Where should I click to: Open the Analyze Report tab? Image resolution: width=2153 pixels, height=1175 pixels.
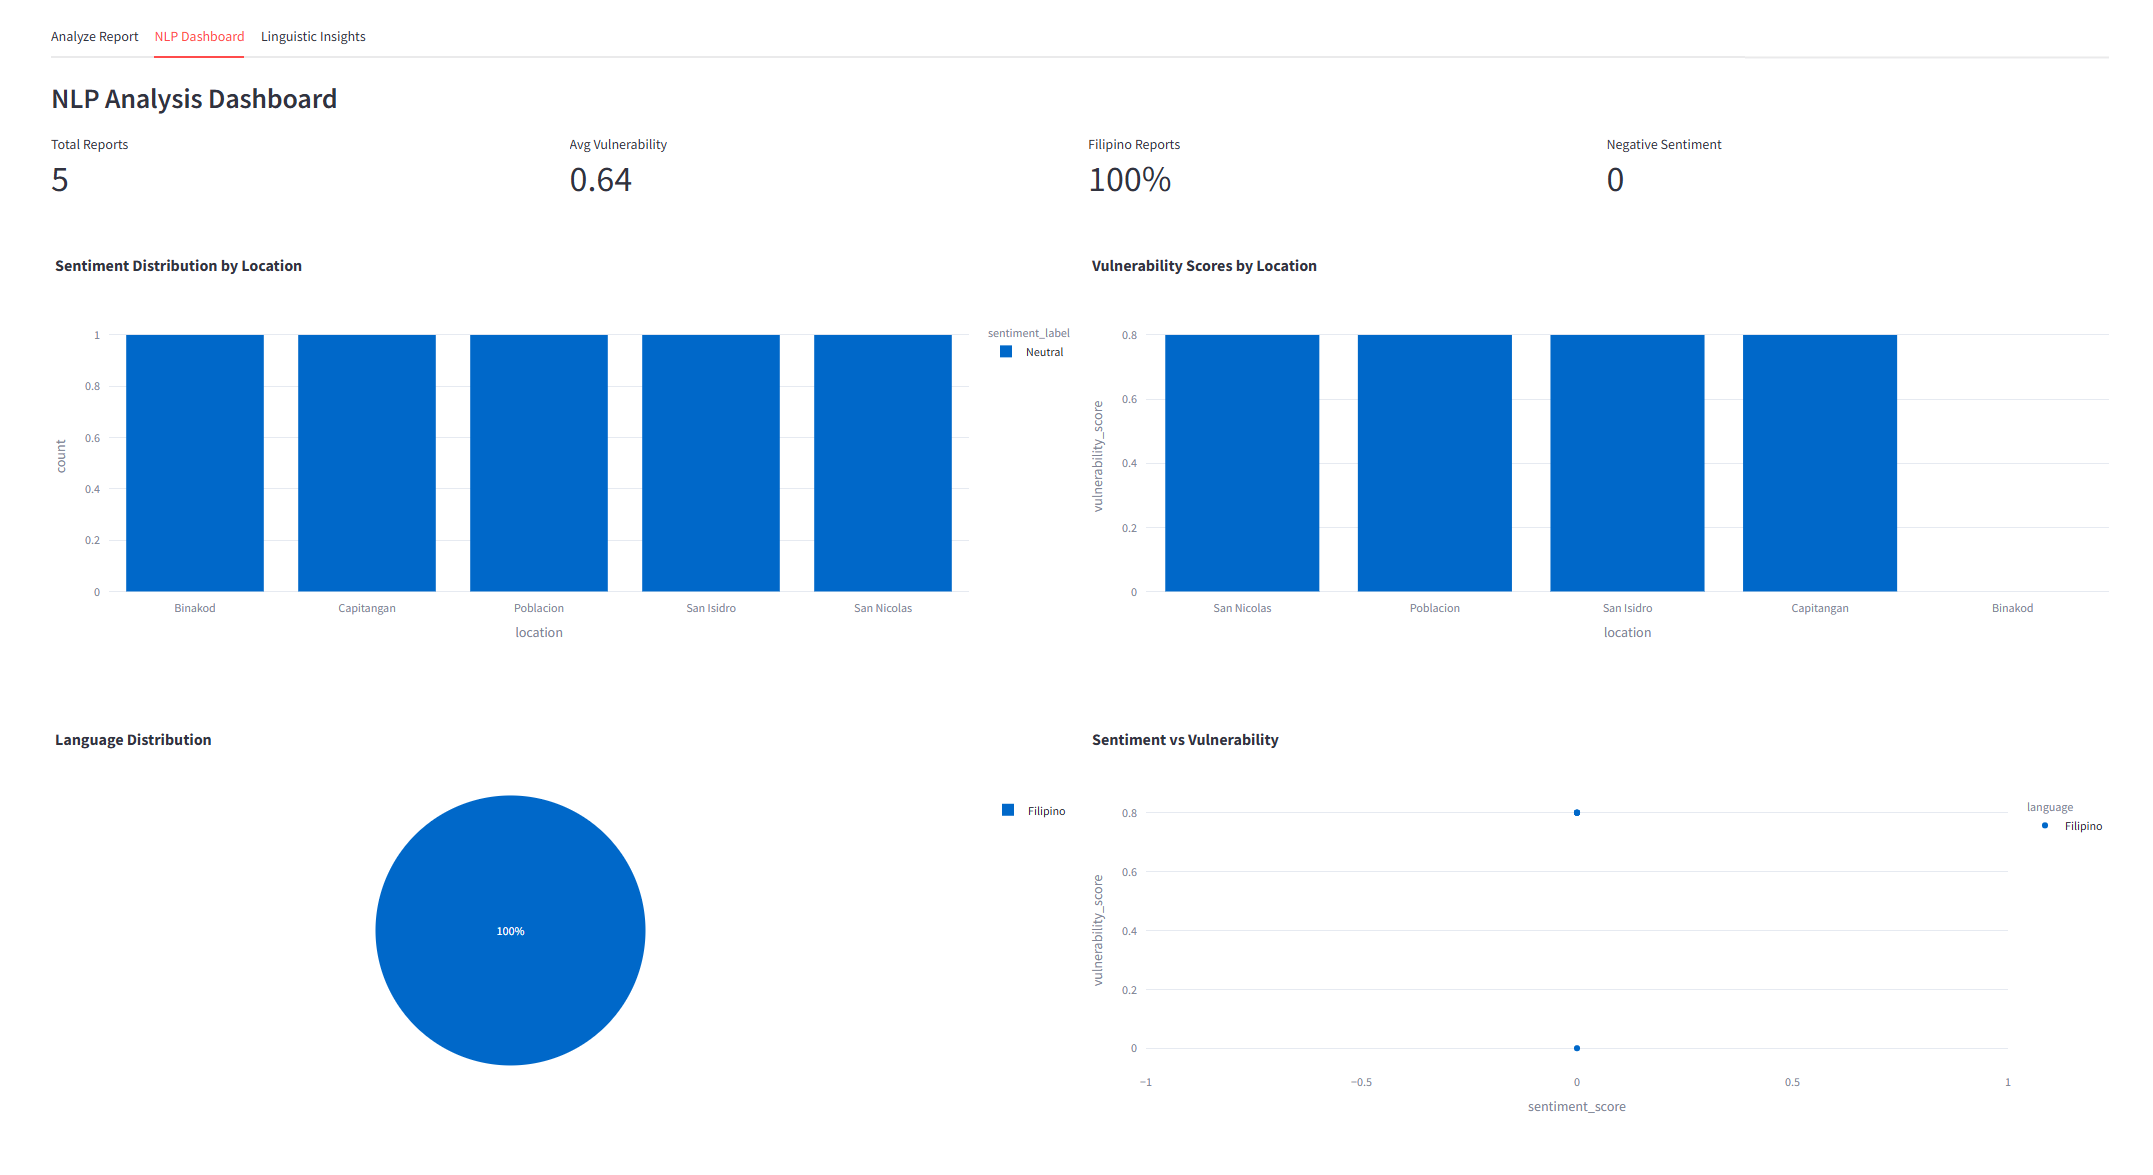click(x=94, y=37)
